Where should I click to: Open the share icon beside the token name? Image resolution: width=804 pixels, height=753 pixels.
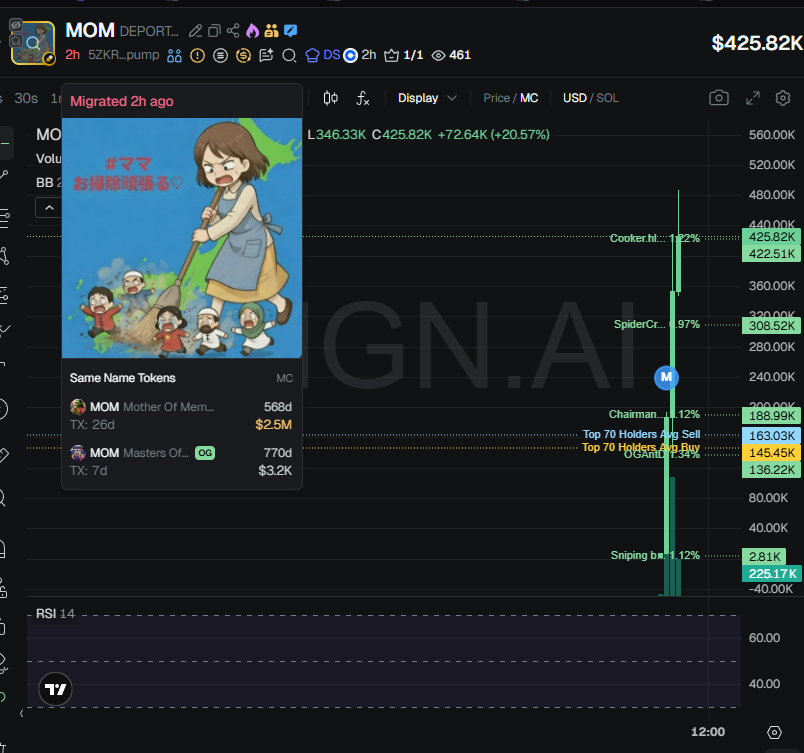[x=233, y=31]
